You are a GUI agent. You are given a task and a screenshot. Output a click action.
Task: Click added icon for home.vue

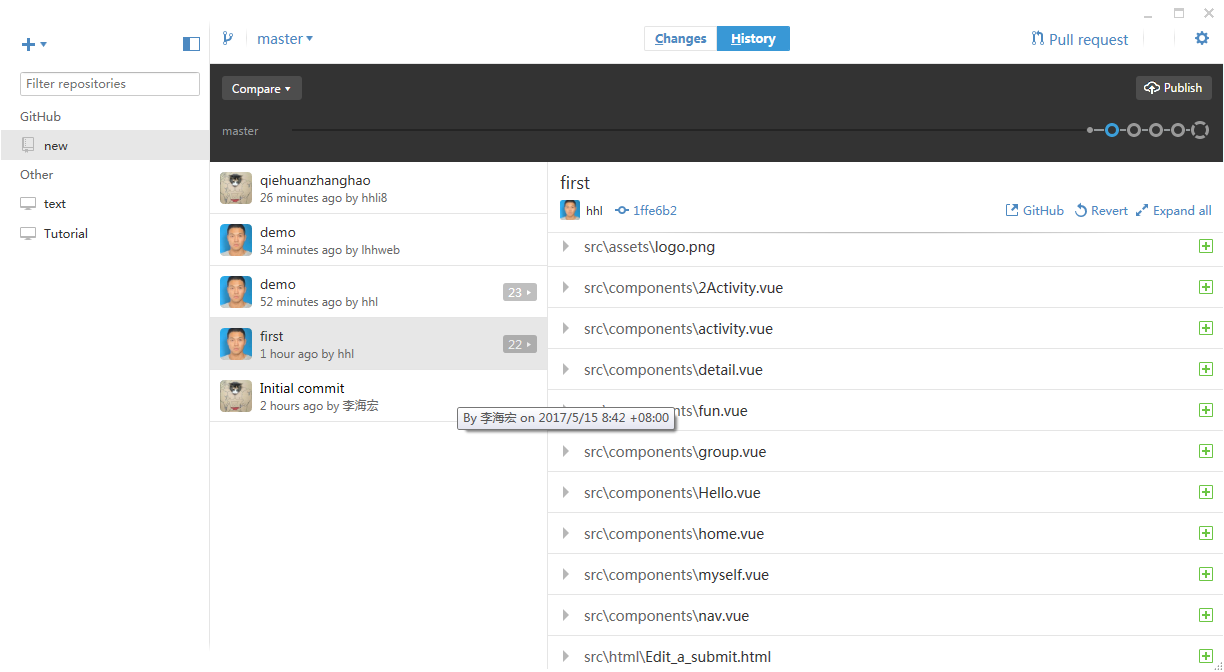pyautogui.click(x=1205, y=533)
